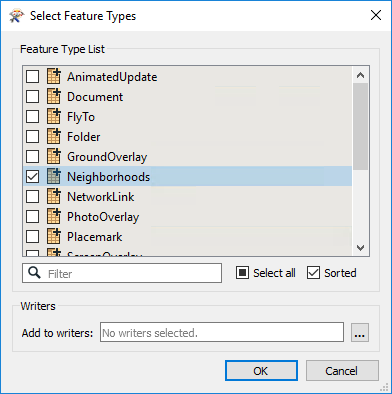Click the Cancel button
The image size is (392, 394).
tap(342, 371)
